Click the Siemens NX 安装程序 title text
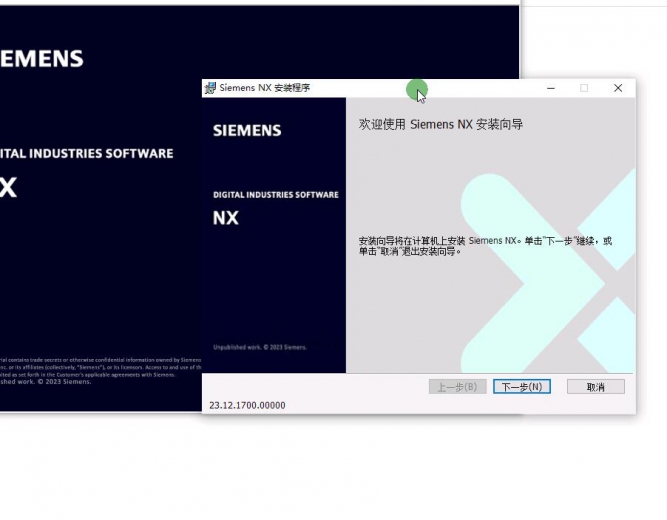Image resolution: width=667 pixels, height=520 pixels. click(265, 88)
